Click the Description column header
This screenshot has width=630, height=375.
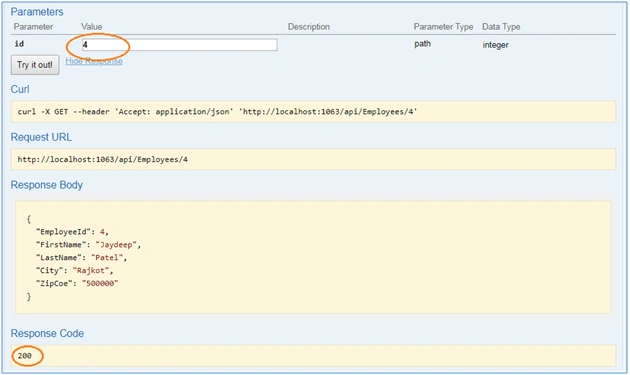tap(309, 27)
